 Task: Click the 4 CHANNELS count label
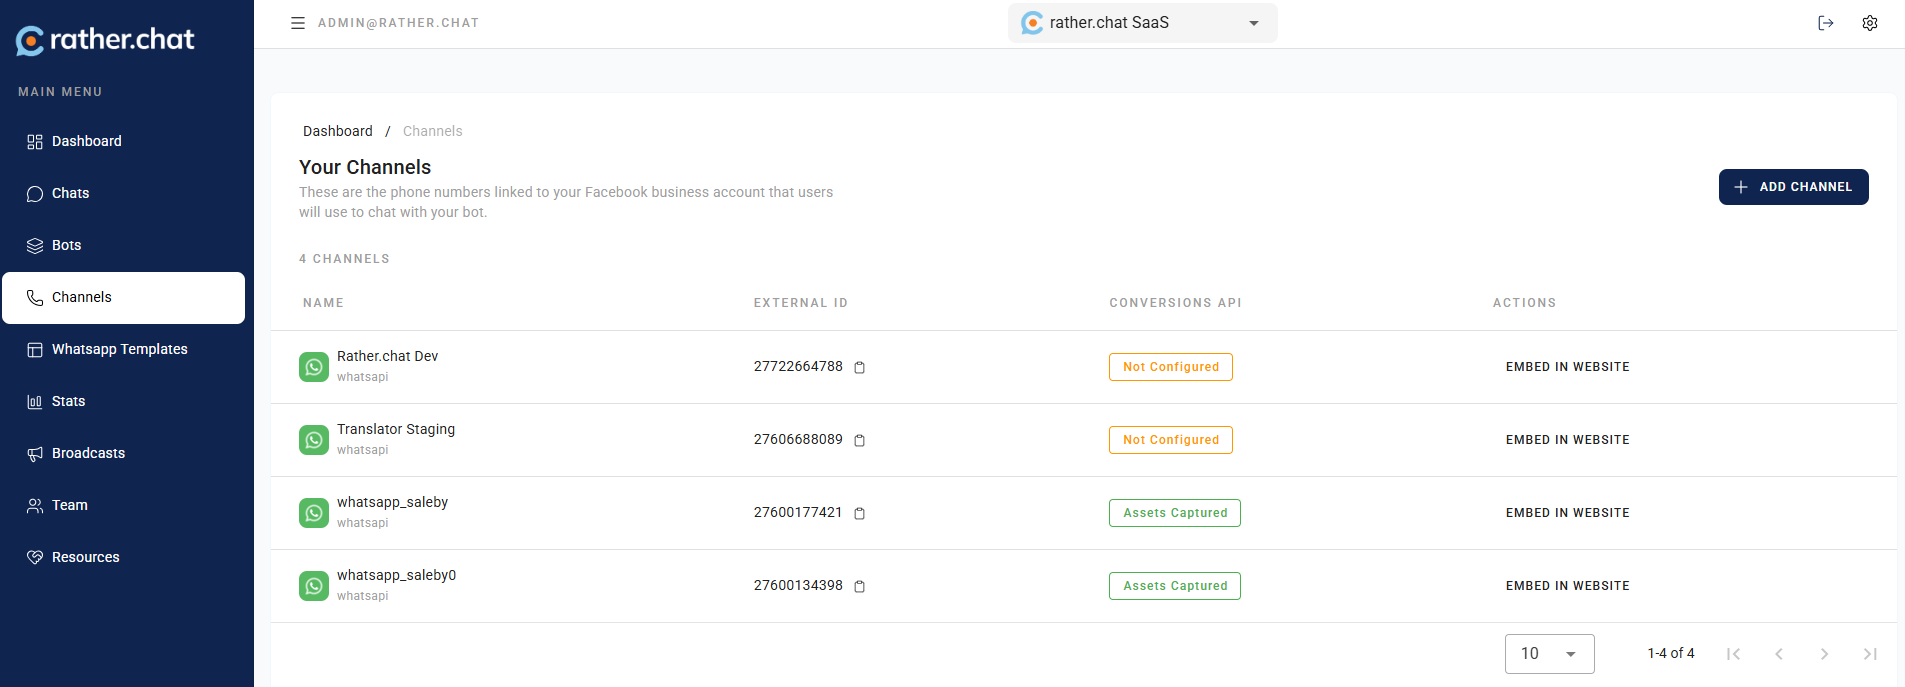click(x=344, y=259)
